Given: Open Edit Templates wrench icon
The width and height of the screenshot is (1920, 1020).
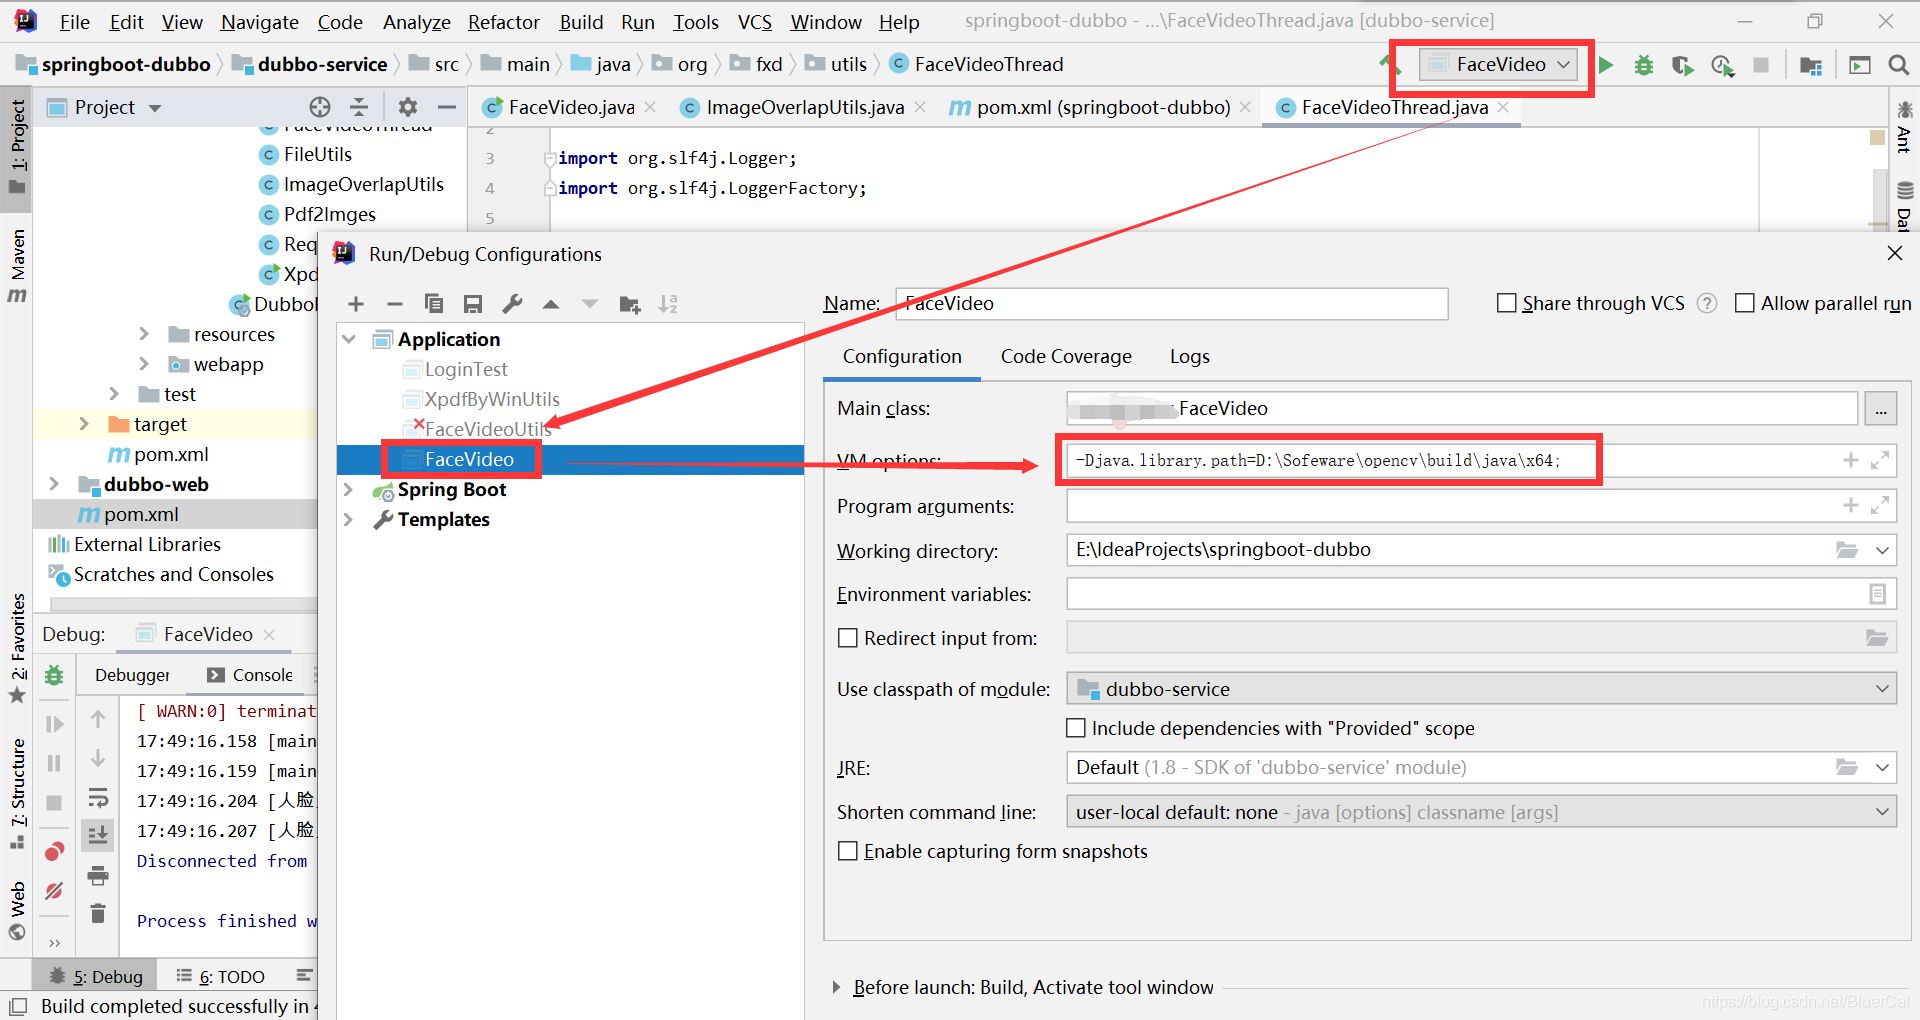Looking at the screenshot, I should point(512,304).
